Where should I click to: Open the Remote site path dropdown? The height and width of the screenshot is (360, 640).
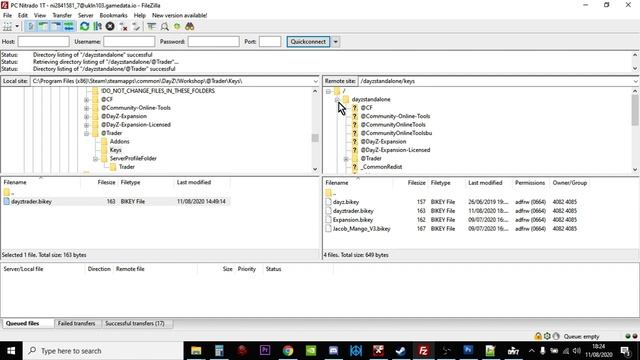tap(636, 81)
